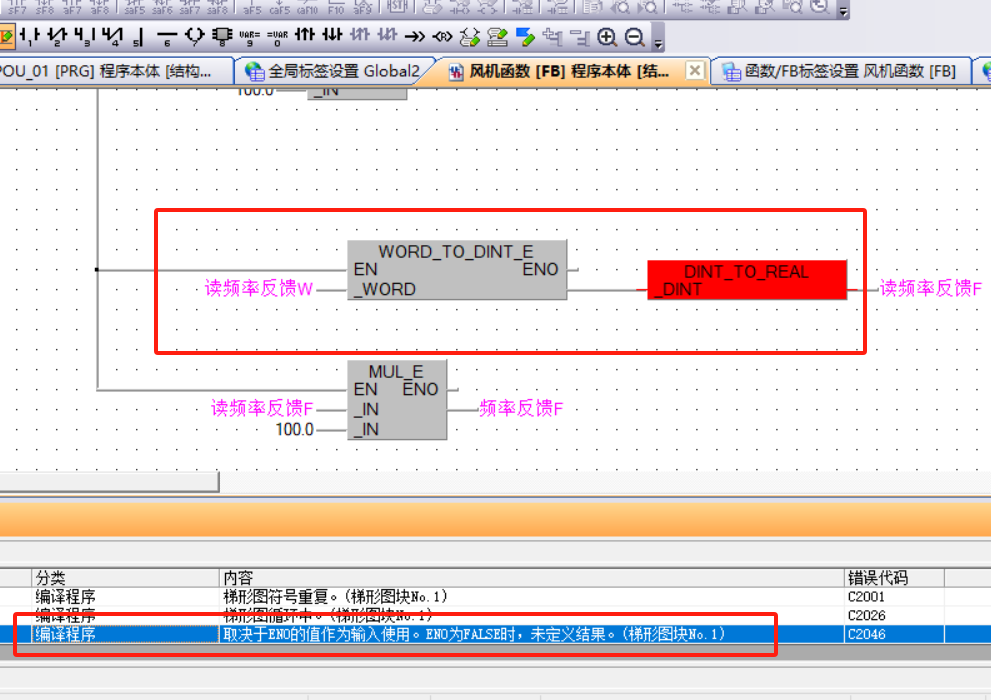
Task: Click the input variable (VAR=) tool
Action: click(248, 38)
